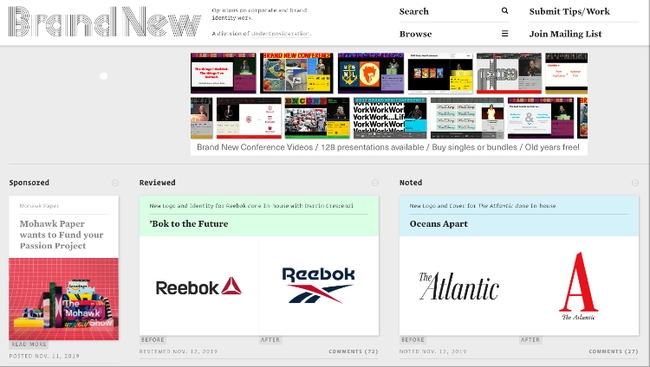The height and width of the screenshot is (367, 650).
Task: Open the ampersand slide video thumbnail
Action: (541, 118)
